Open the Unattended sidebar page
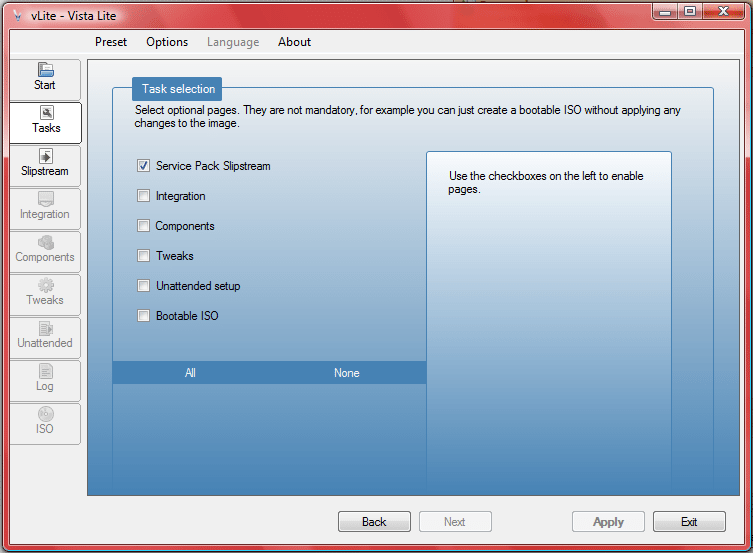Image resolution: width=753 pixels, height=553 pixels. pos(45,337)
